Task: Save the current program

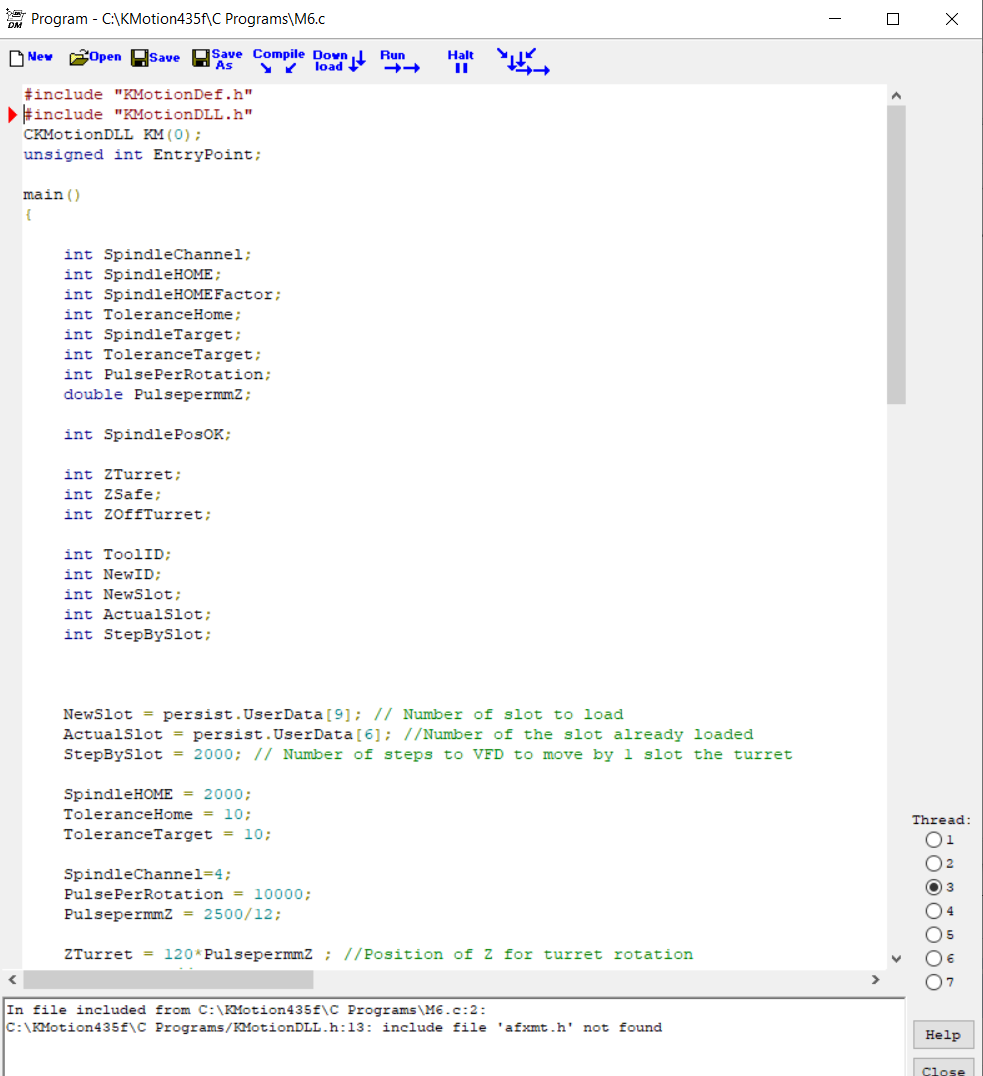Action: [x=155, y=58]
